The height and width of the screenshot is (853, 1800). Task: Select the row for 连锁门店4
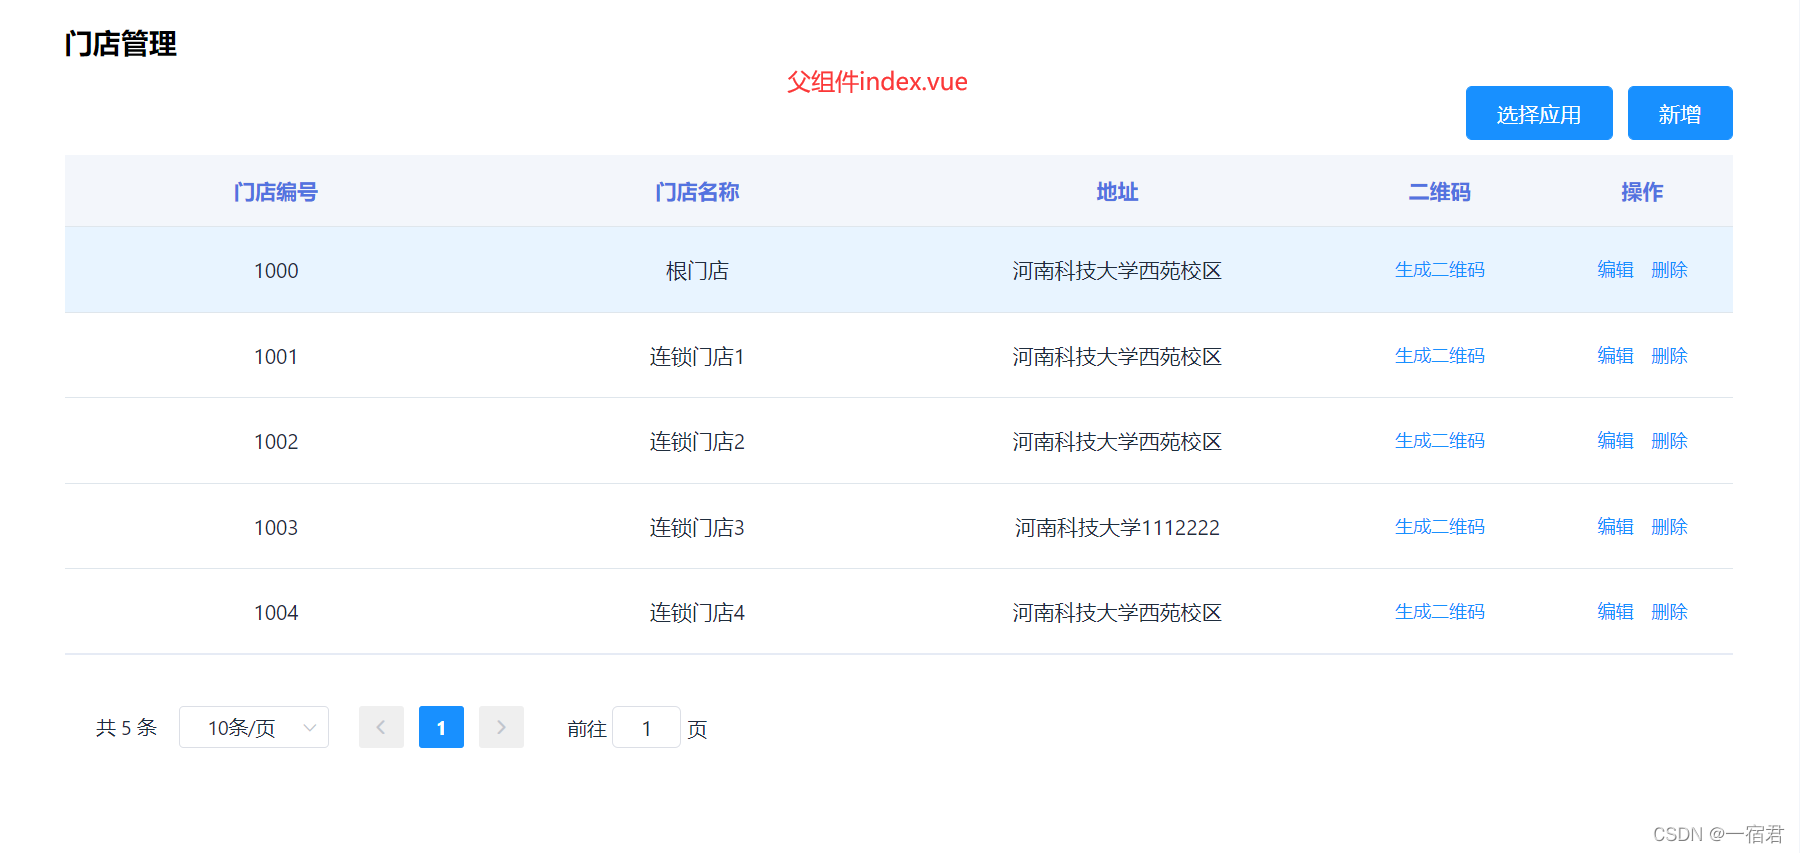pos(697,613)
